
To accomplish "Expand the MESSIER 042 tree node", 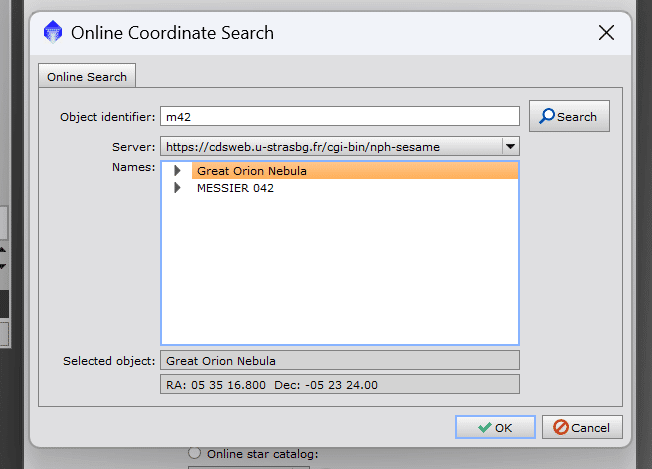I will point(177,188).
